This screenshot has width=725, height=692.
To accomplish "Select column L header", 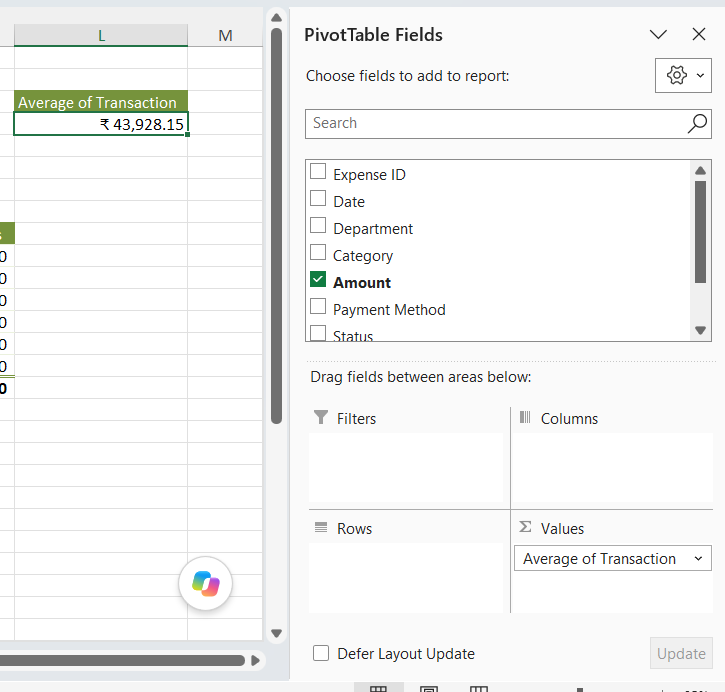I will 101,35.
